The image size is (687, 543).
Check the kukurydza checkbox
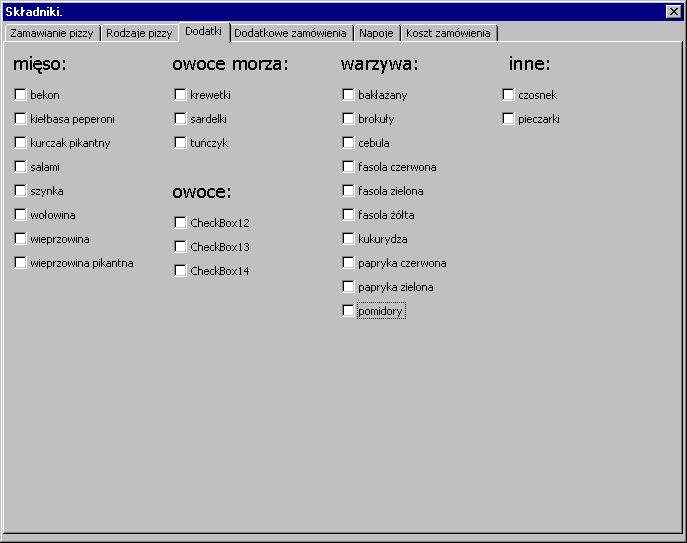[x=349, y=239]
